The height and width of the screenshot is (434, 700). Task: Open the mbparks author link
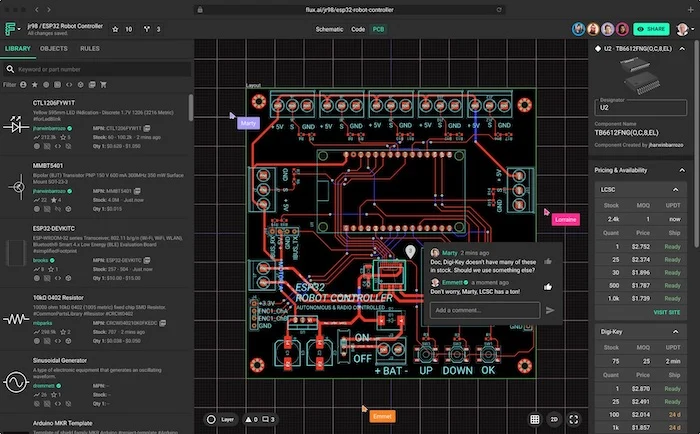pos(42,323)
